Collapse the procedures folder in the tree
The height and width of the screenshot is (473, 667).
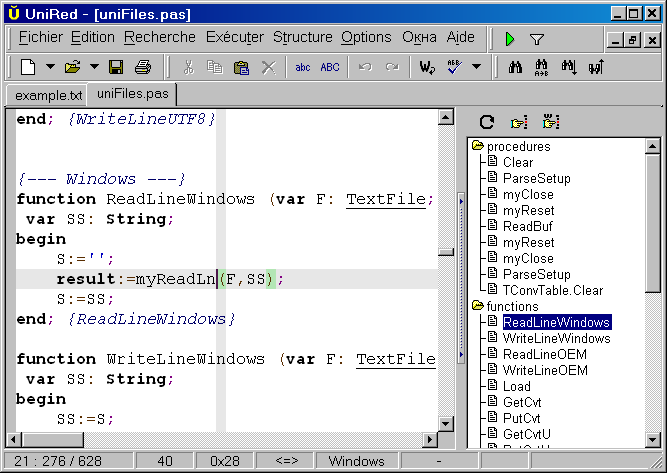coord(478,147)
